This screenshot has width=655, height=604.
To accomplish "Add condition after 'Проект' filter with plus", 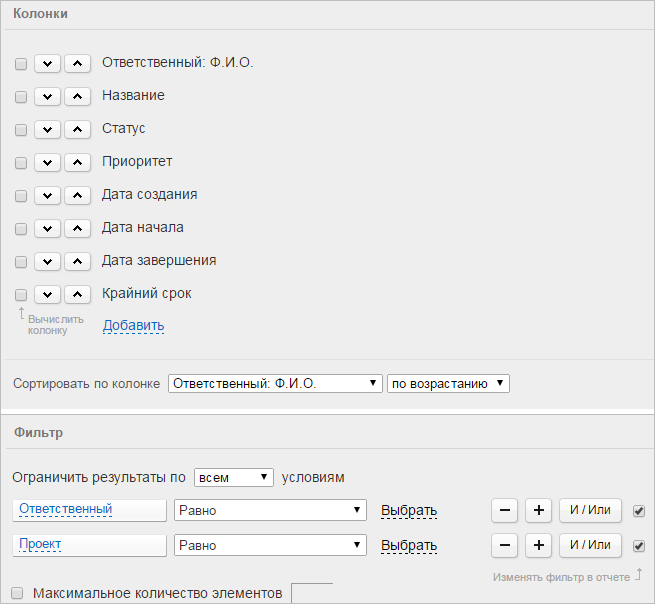I will pyautogui.click(x=539, y=545).
